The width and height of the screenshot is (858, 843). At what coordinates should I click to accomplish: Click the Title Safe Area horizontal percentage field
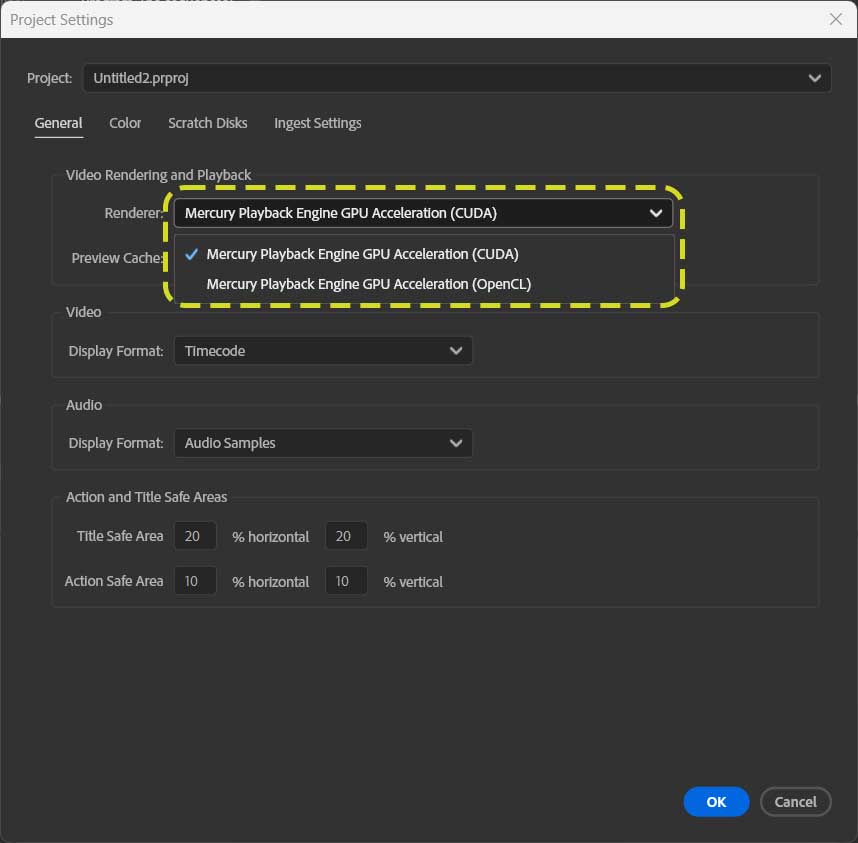[x=194, y=536]
